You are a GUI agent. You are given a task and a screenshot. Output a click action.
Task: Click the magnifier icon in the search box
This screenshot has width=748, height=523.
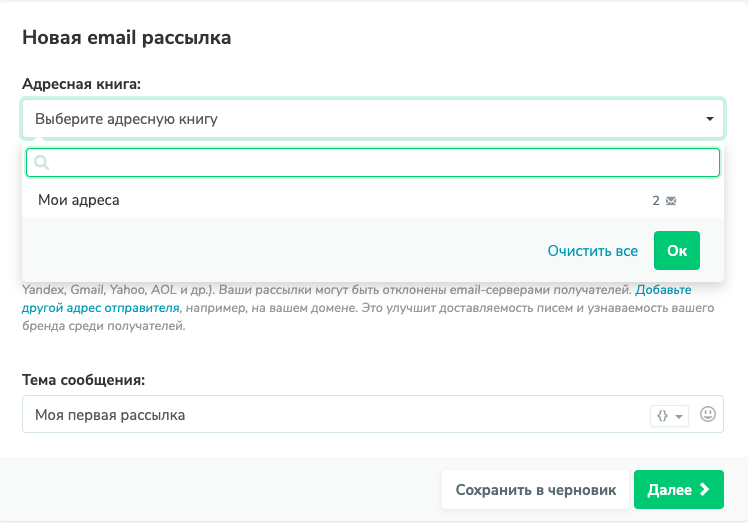pyautogui.click(x=42, y=163)
